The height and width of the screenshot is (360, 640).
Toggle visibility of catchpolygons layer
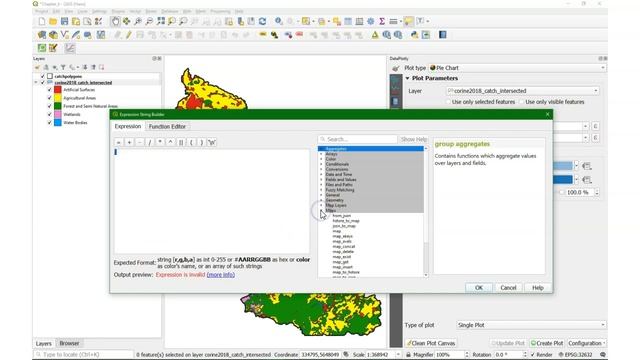tap(42, 76)
